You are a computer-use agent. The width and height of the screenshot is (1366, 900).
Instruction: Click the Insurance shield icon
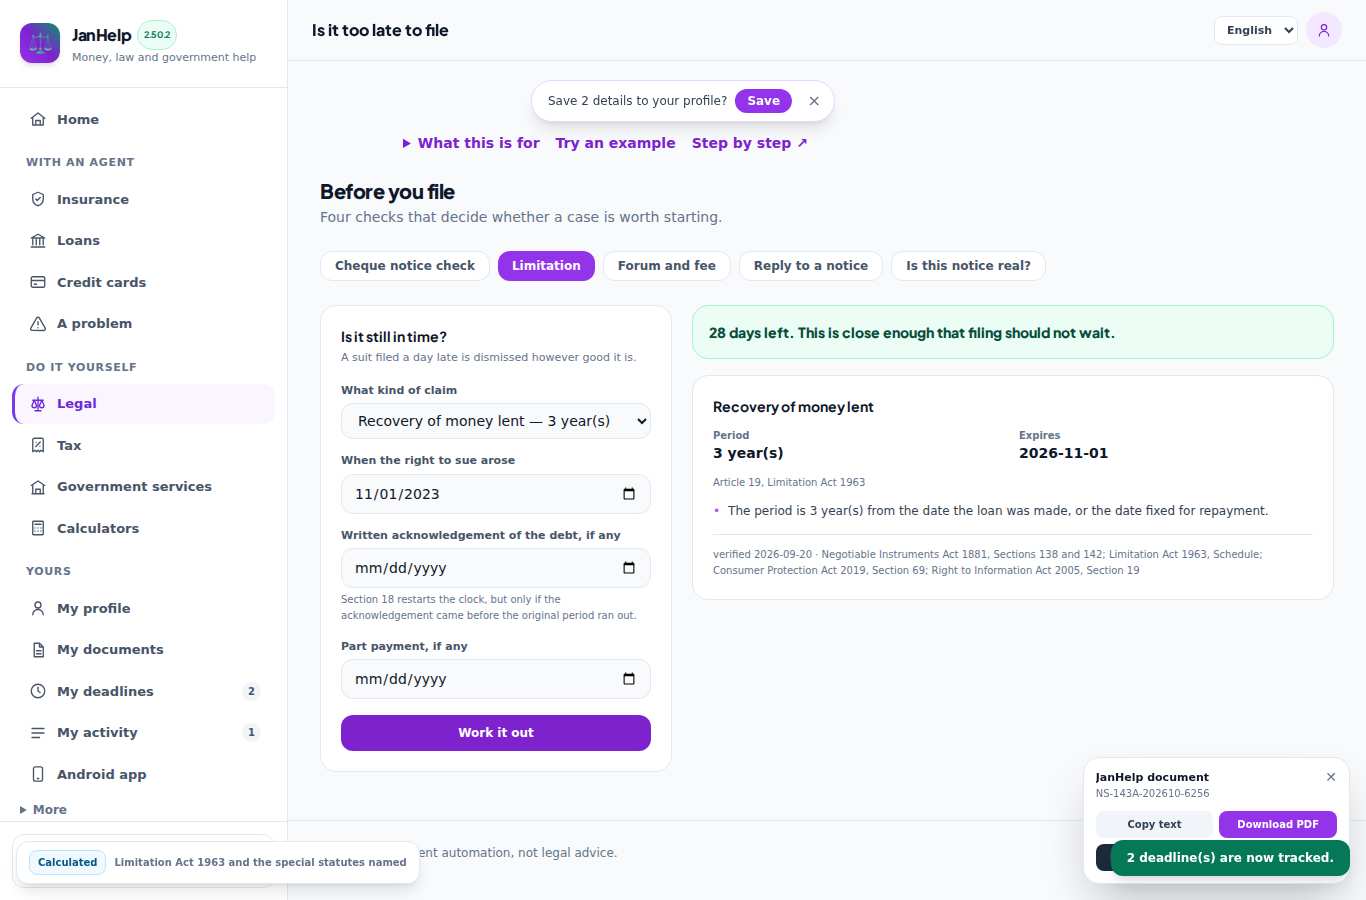(38, 199)
